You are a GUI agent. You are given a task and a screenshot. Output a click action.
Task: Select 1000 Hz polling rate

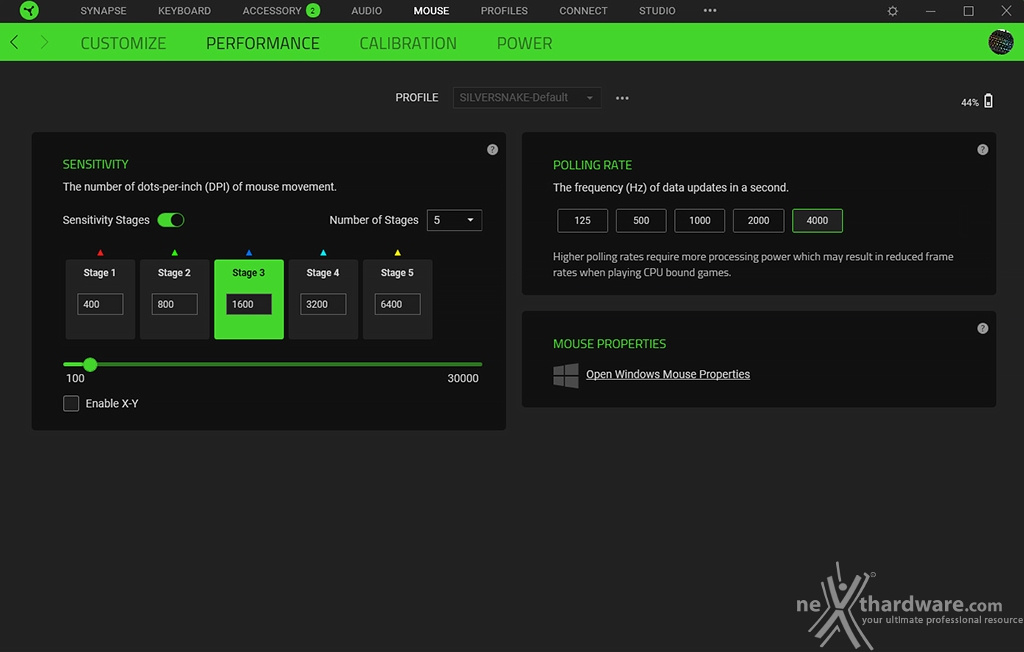click(699, 221)
